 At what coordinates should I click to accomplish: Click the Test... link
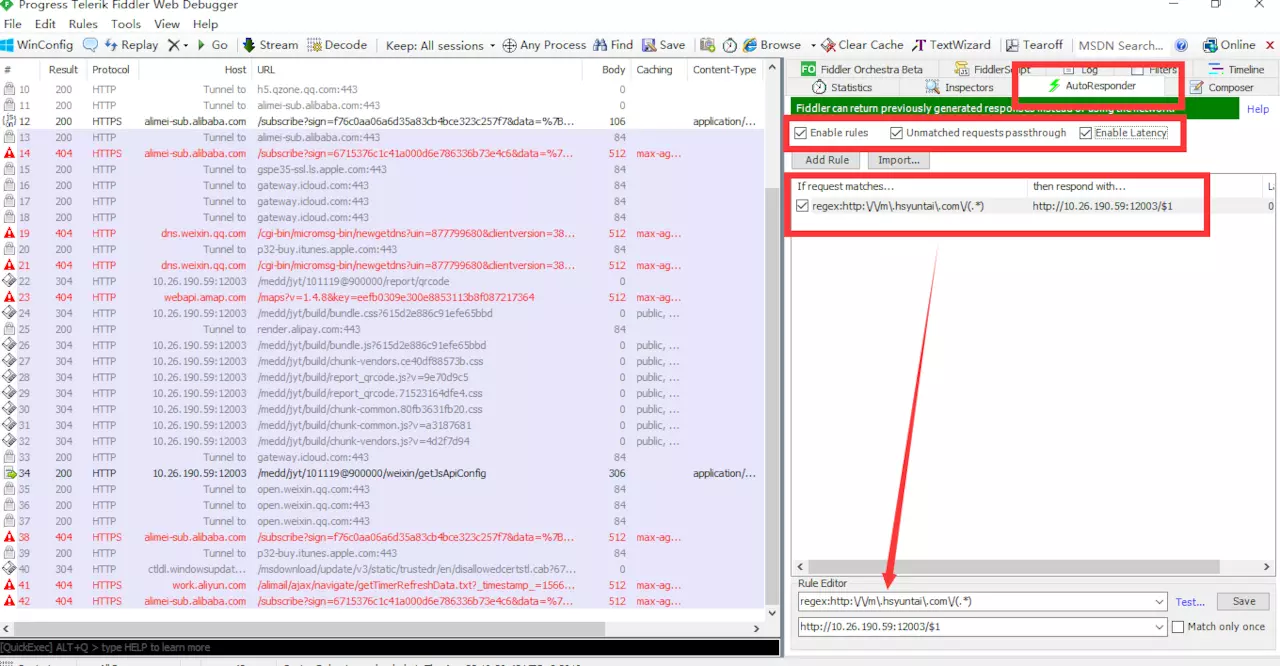(x=1190, y=602)
